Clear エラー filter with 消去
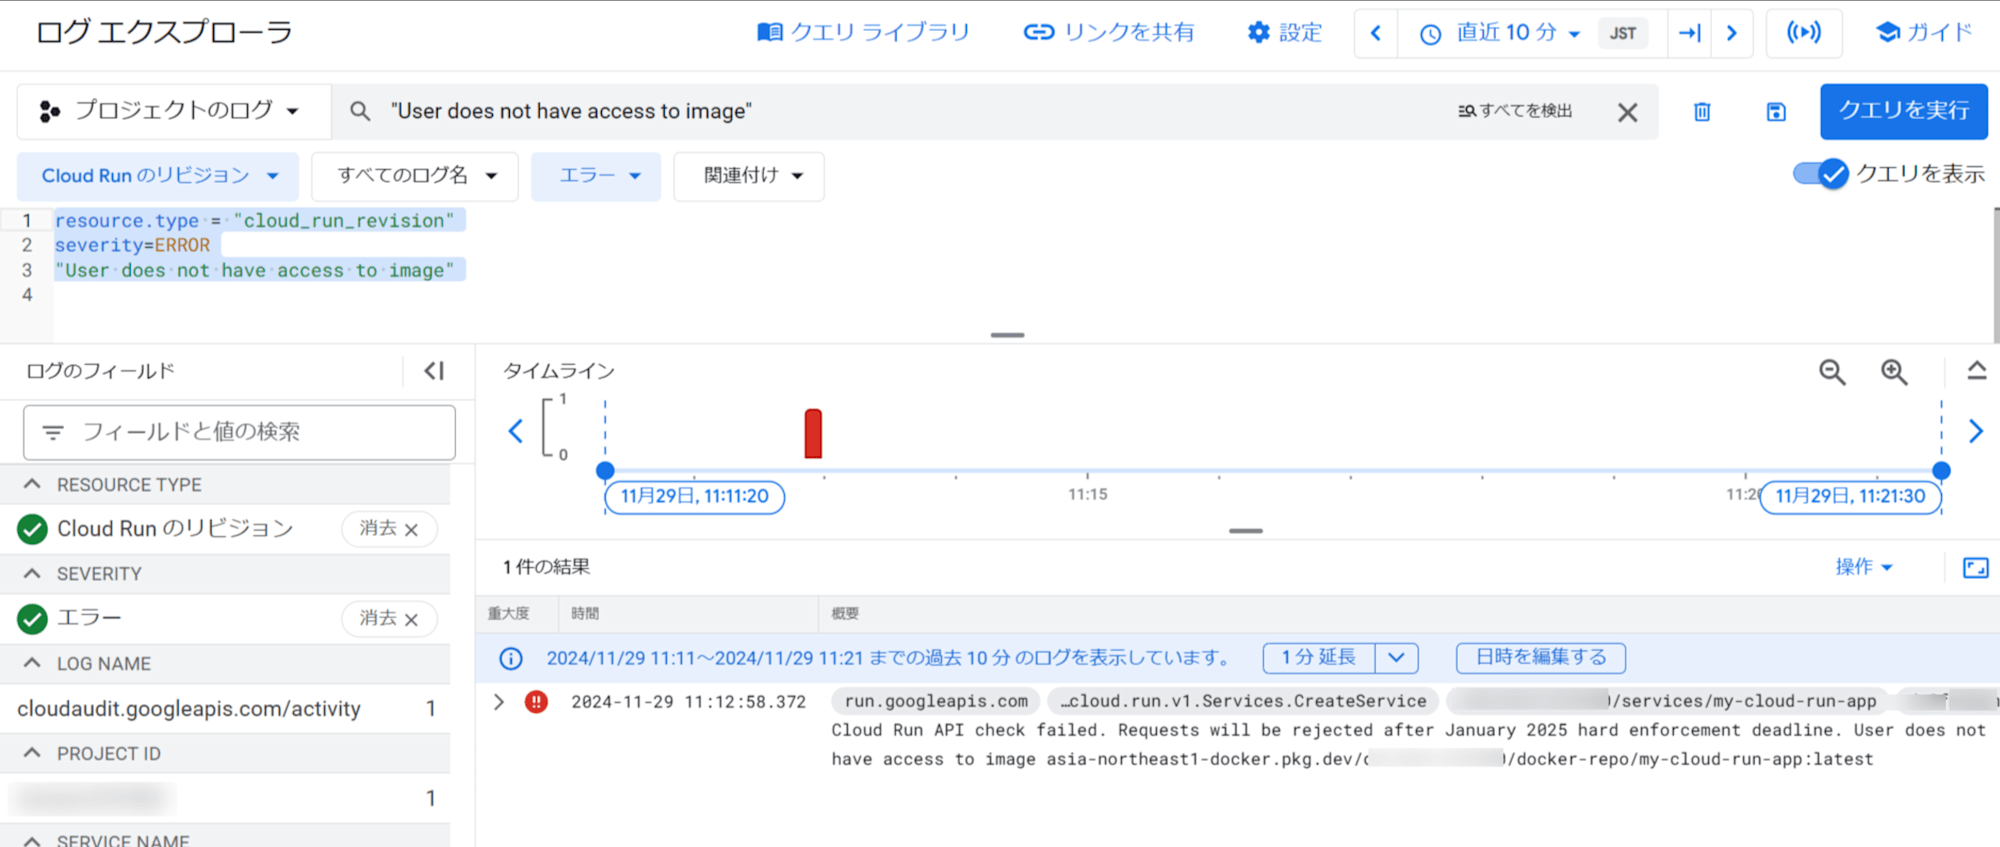The image size is (2000, 847). 389,619
